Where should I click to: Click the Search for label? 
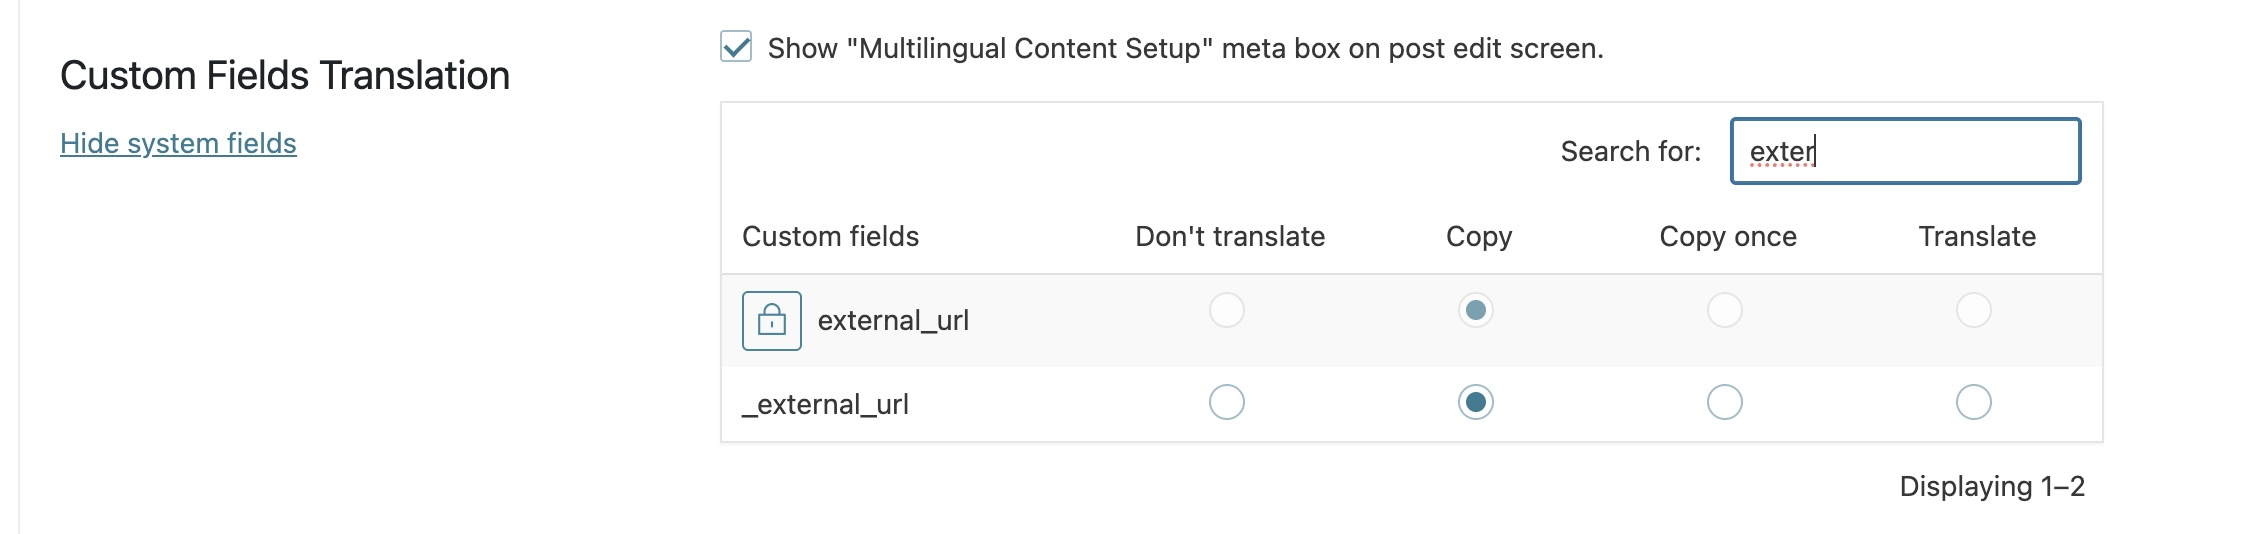(x=1631, y=151)
